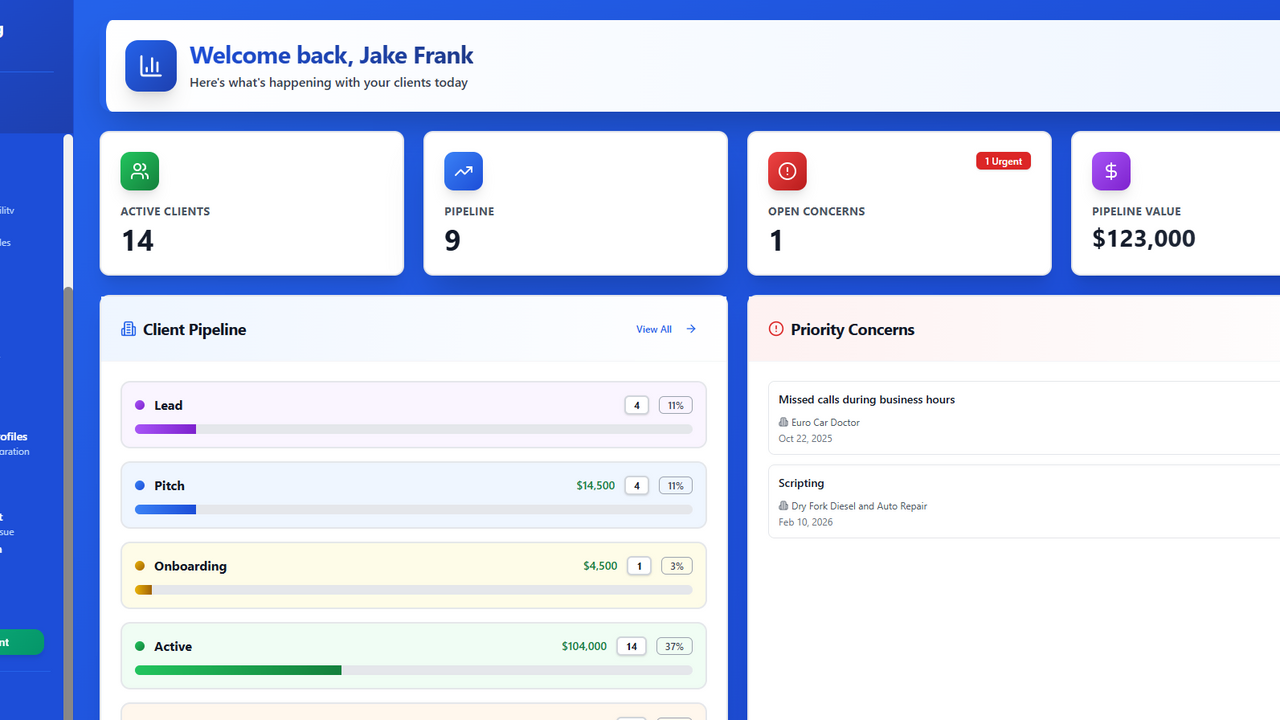Click the blue dot on the Pitch stage
1280x720 pixels.
[x=140, y=485]
